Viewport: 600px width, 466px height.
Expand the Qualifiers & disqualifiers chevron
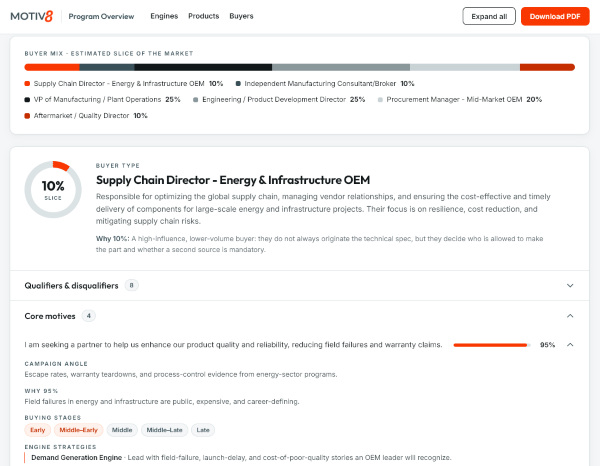tap(570, 285)
